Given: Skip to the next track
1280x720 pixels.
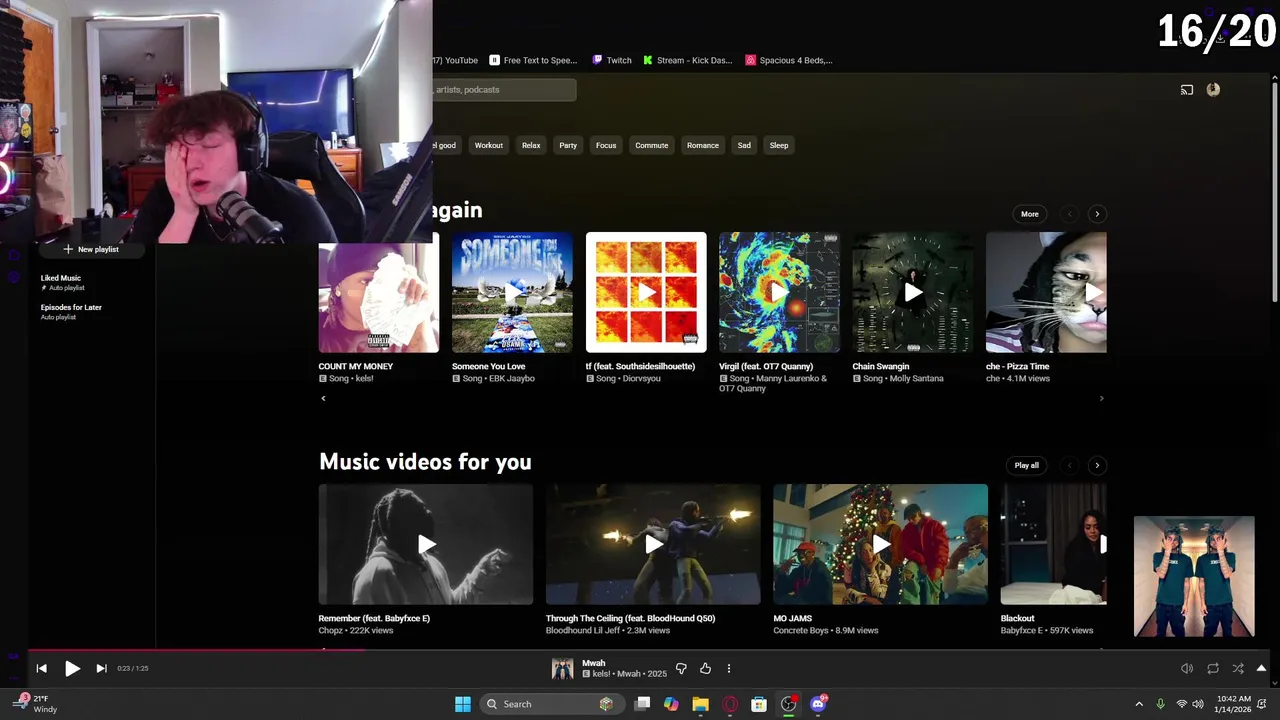Looking at the screenshot, I should pyautogui.click(x=101, y=668).
